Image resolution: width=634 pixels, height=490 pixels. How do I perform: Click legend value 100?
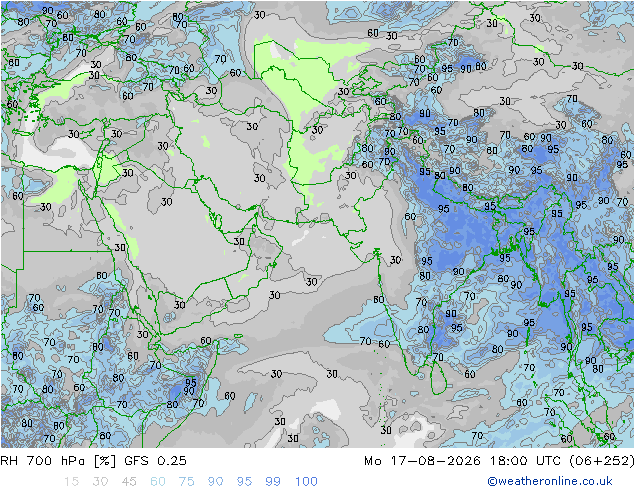[306, 481]
